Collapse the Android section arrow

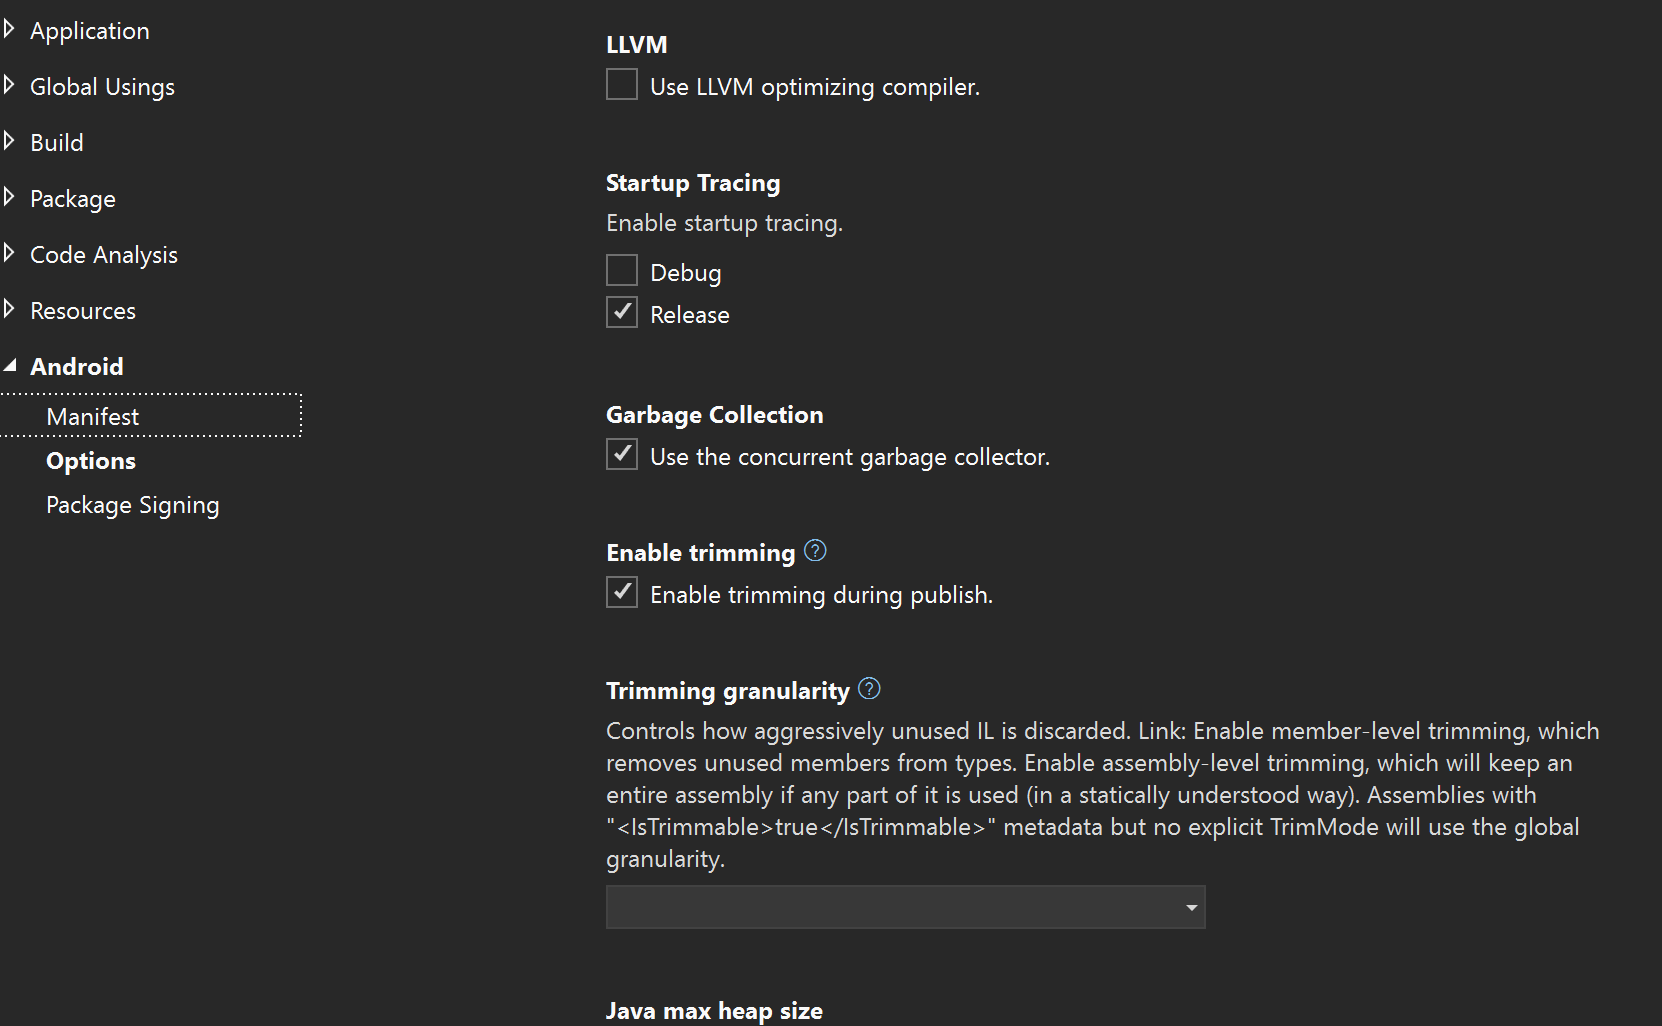click(10, 366)
